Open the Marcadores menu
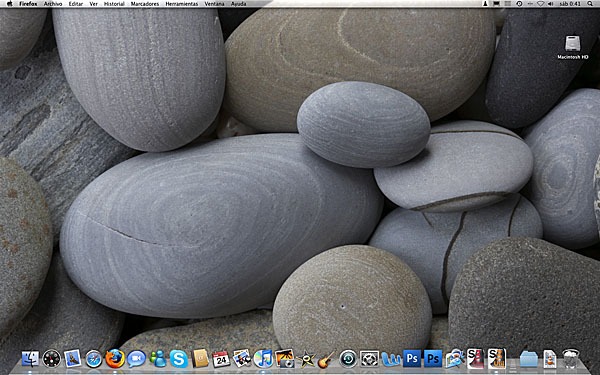 pos(145,4)
